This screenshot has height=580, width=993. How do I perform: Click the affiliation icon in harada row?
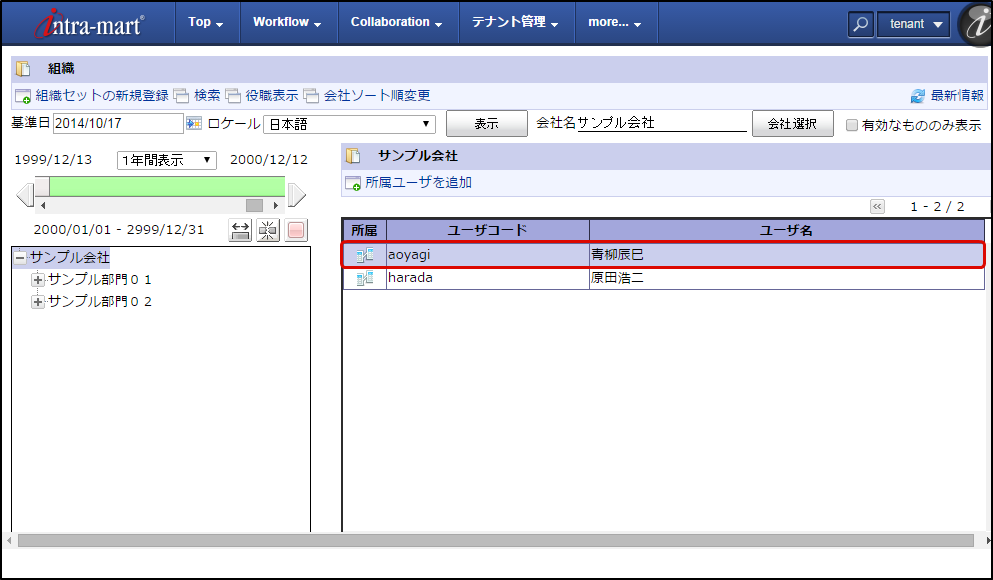pyautogui.click(x=364, y=278)
